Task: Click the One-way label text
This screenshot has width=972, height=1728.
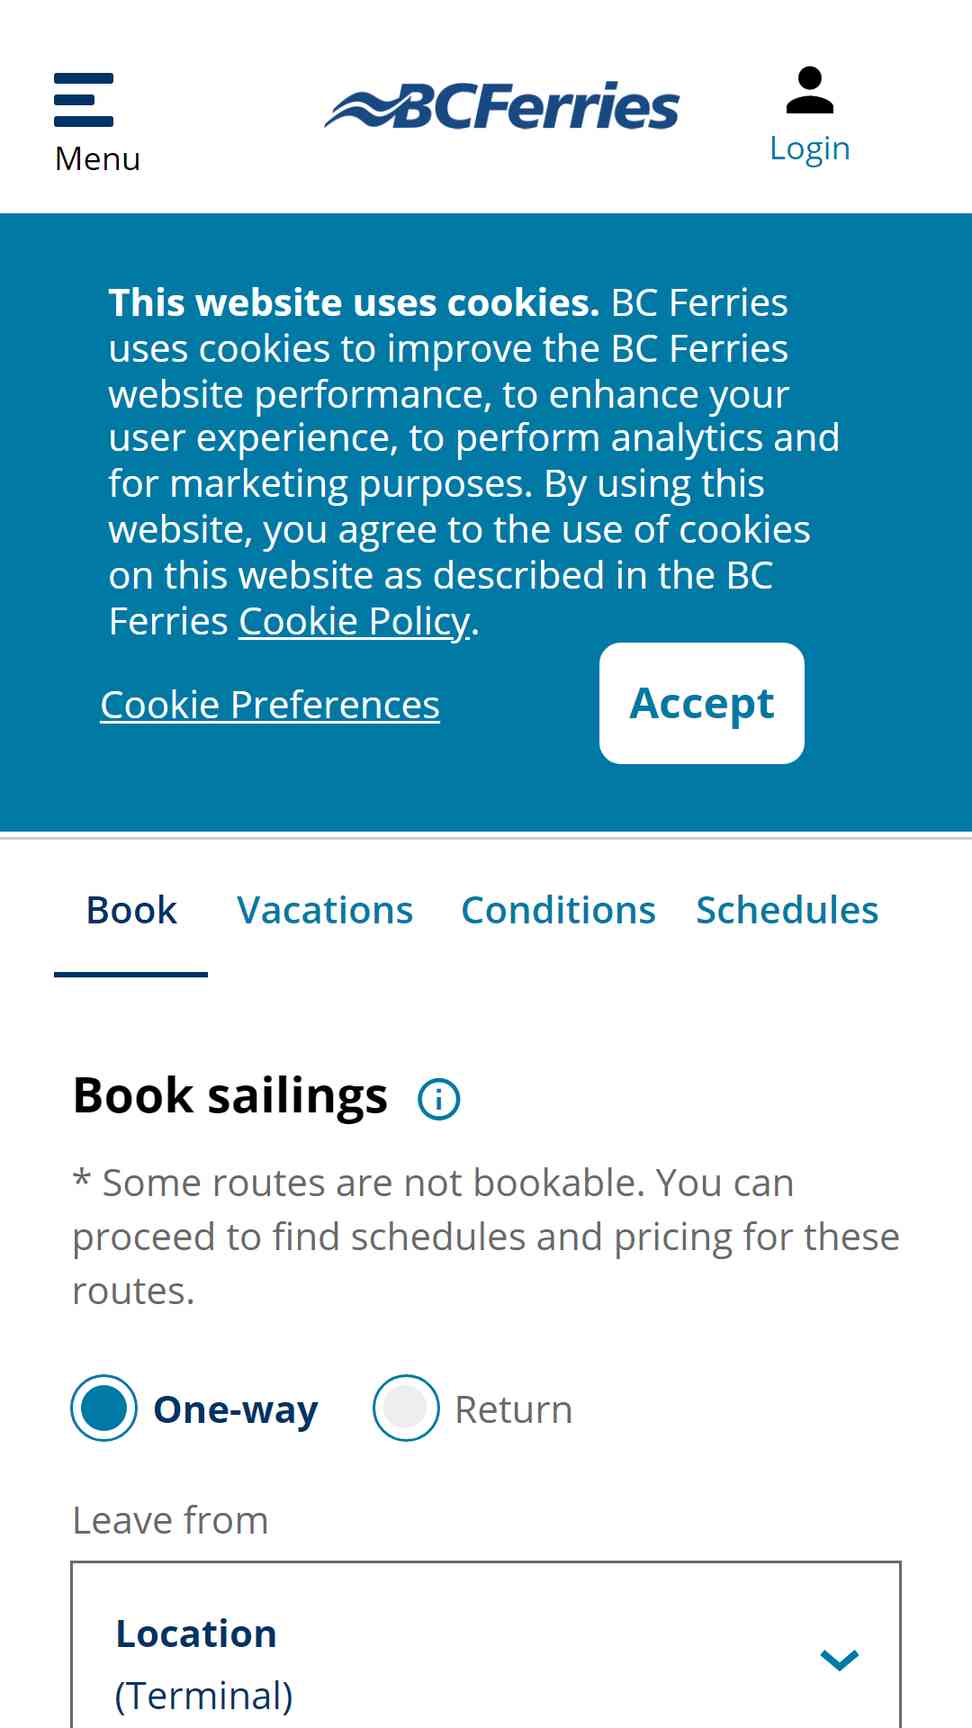Action: (x=236, y=1409)
